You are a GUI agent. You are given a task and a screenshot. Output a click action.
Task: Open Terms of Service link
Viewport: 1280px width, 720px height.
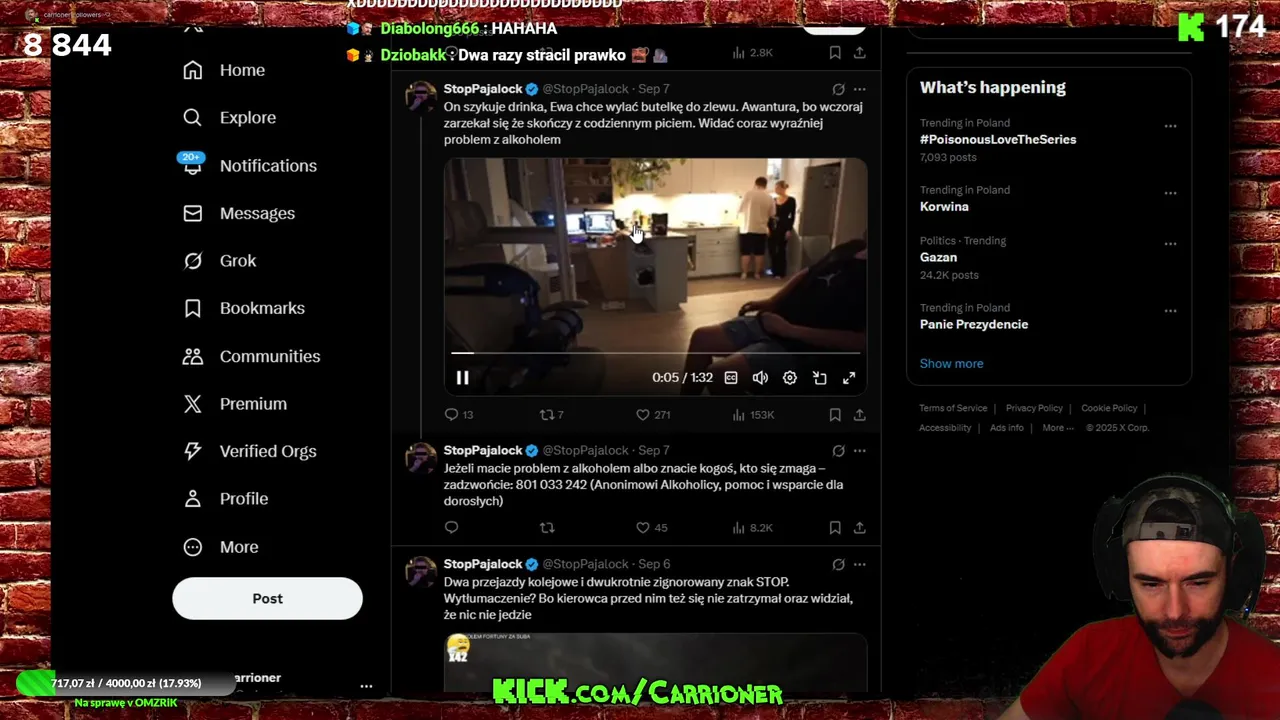pyautogui.click(x=953, y=408)
